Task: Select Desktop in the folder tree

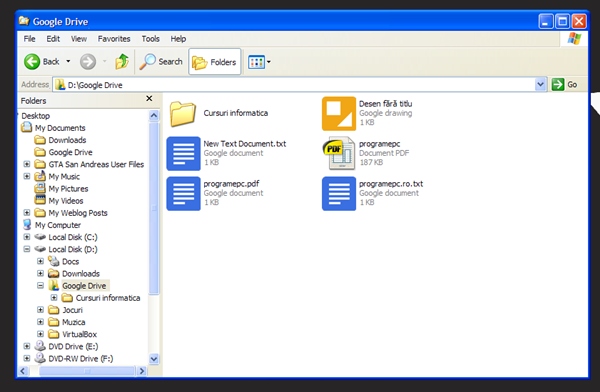Action: [36, 116]
